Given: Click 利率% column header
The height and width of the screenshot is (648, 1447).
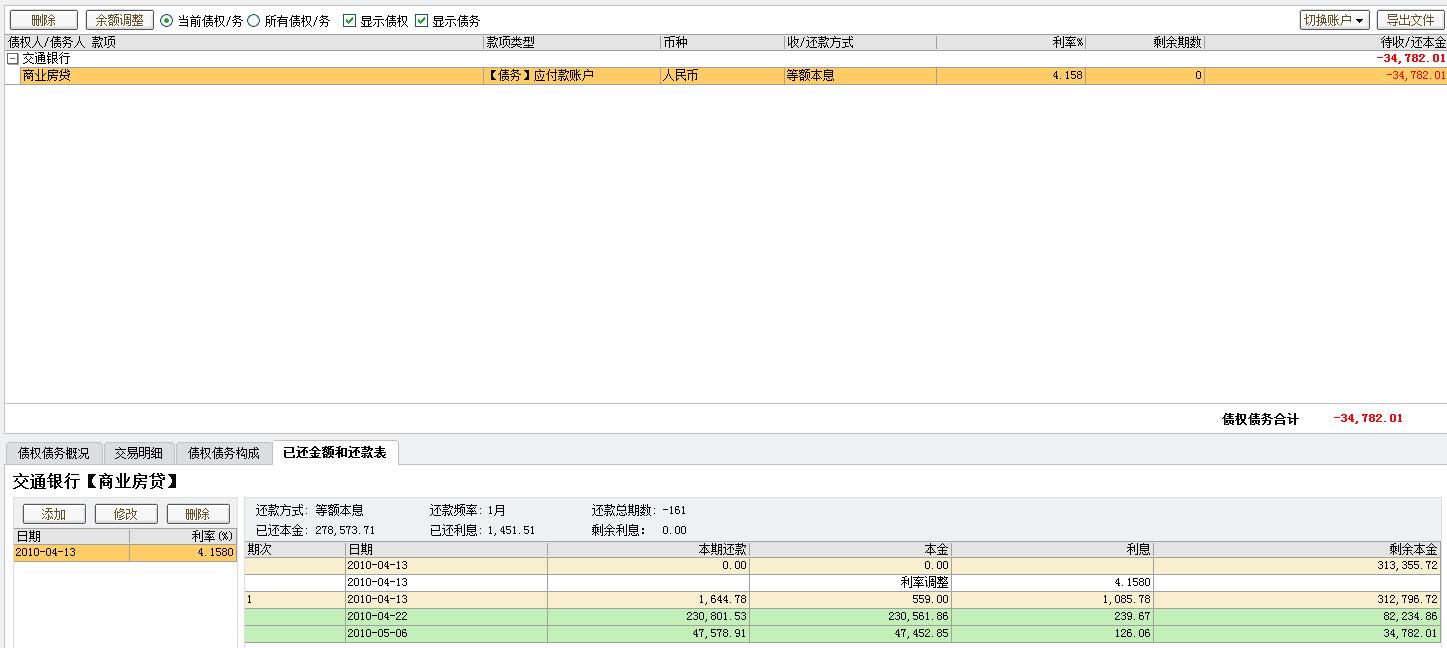Looking at the screenshot, I should (x=1011, y=43).
